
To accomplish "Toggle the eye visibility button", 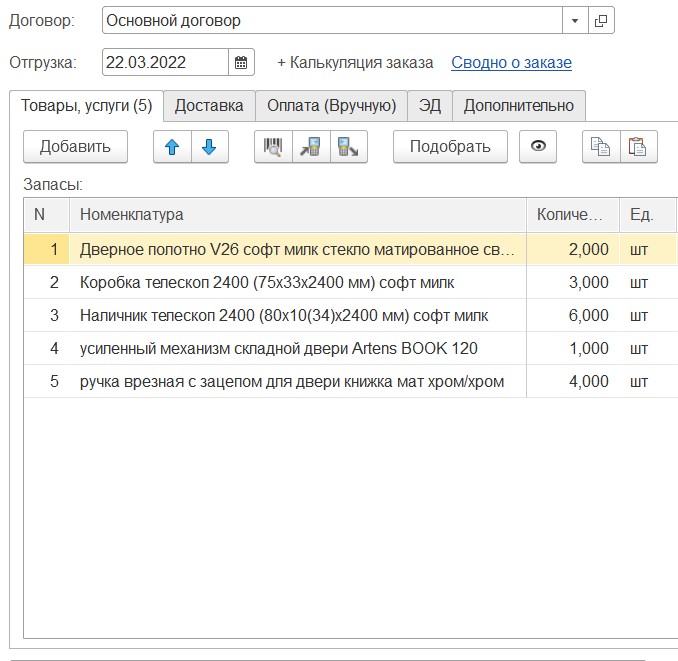I will pyautogui.click(x=539, y=147).
